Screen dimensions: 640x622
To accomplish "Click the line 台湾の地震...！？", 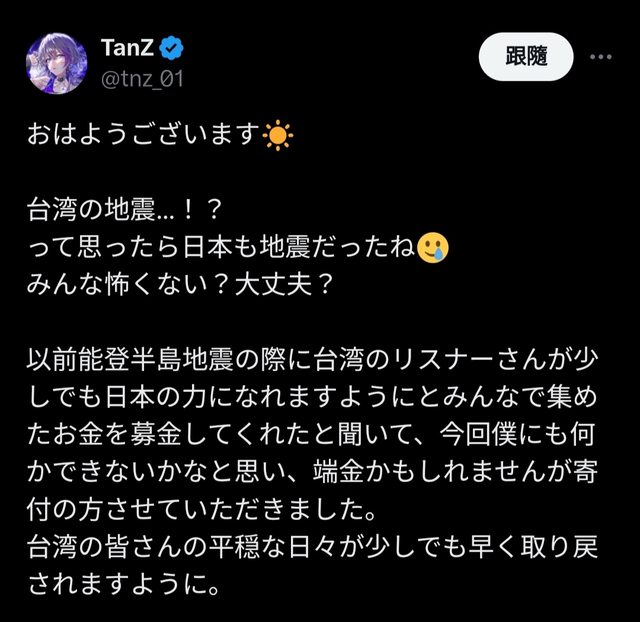I will [x=124, y=210].
